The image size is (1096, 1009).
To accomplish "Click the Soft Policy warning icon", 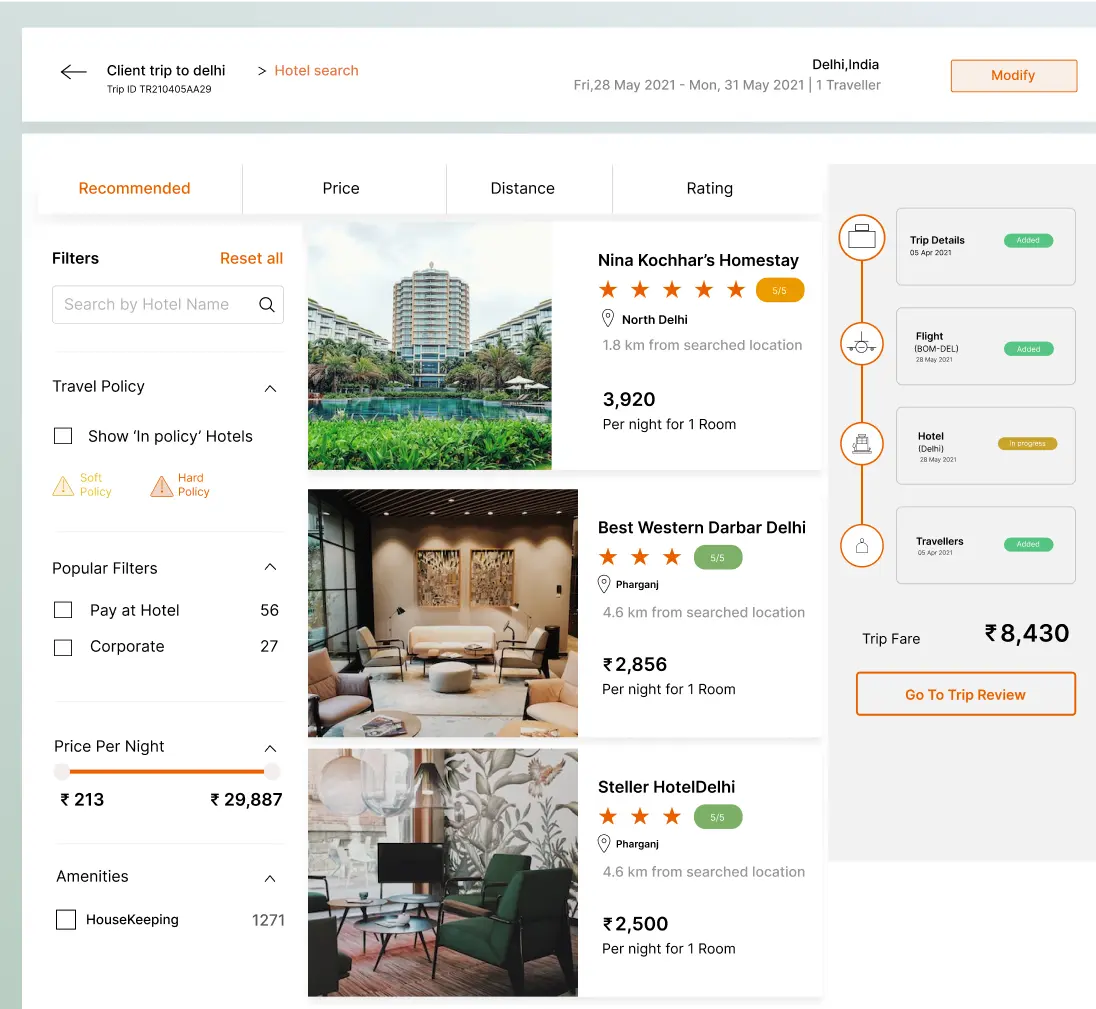I will click(63, 486).
